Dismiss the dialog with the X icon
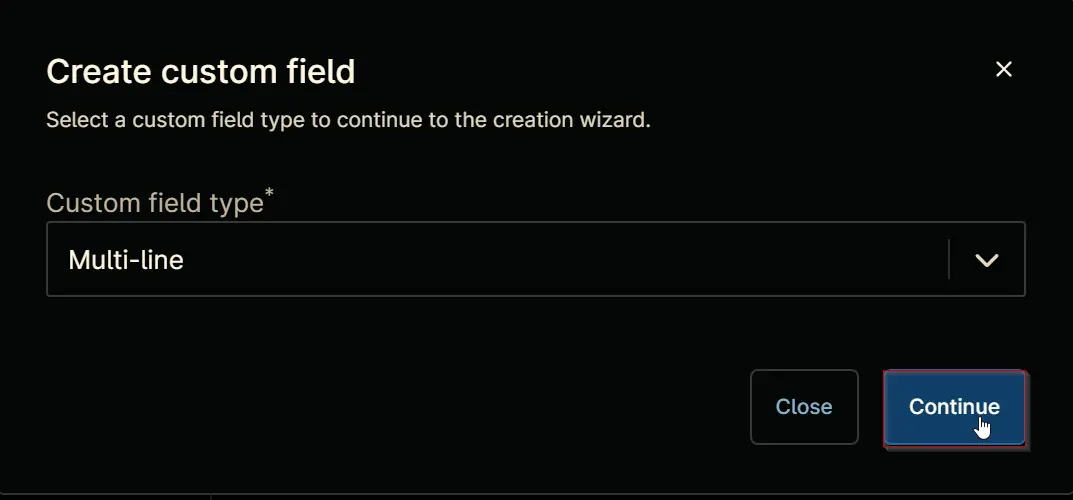The image size is (1073, 500). tap(1003, 69)
